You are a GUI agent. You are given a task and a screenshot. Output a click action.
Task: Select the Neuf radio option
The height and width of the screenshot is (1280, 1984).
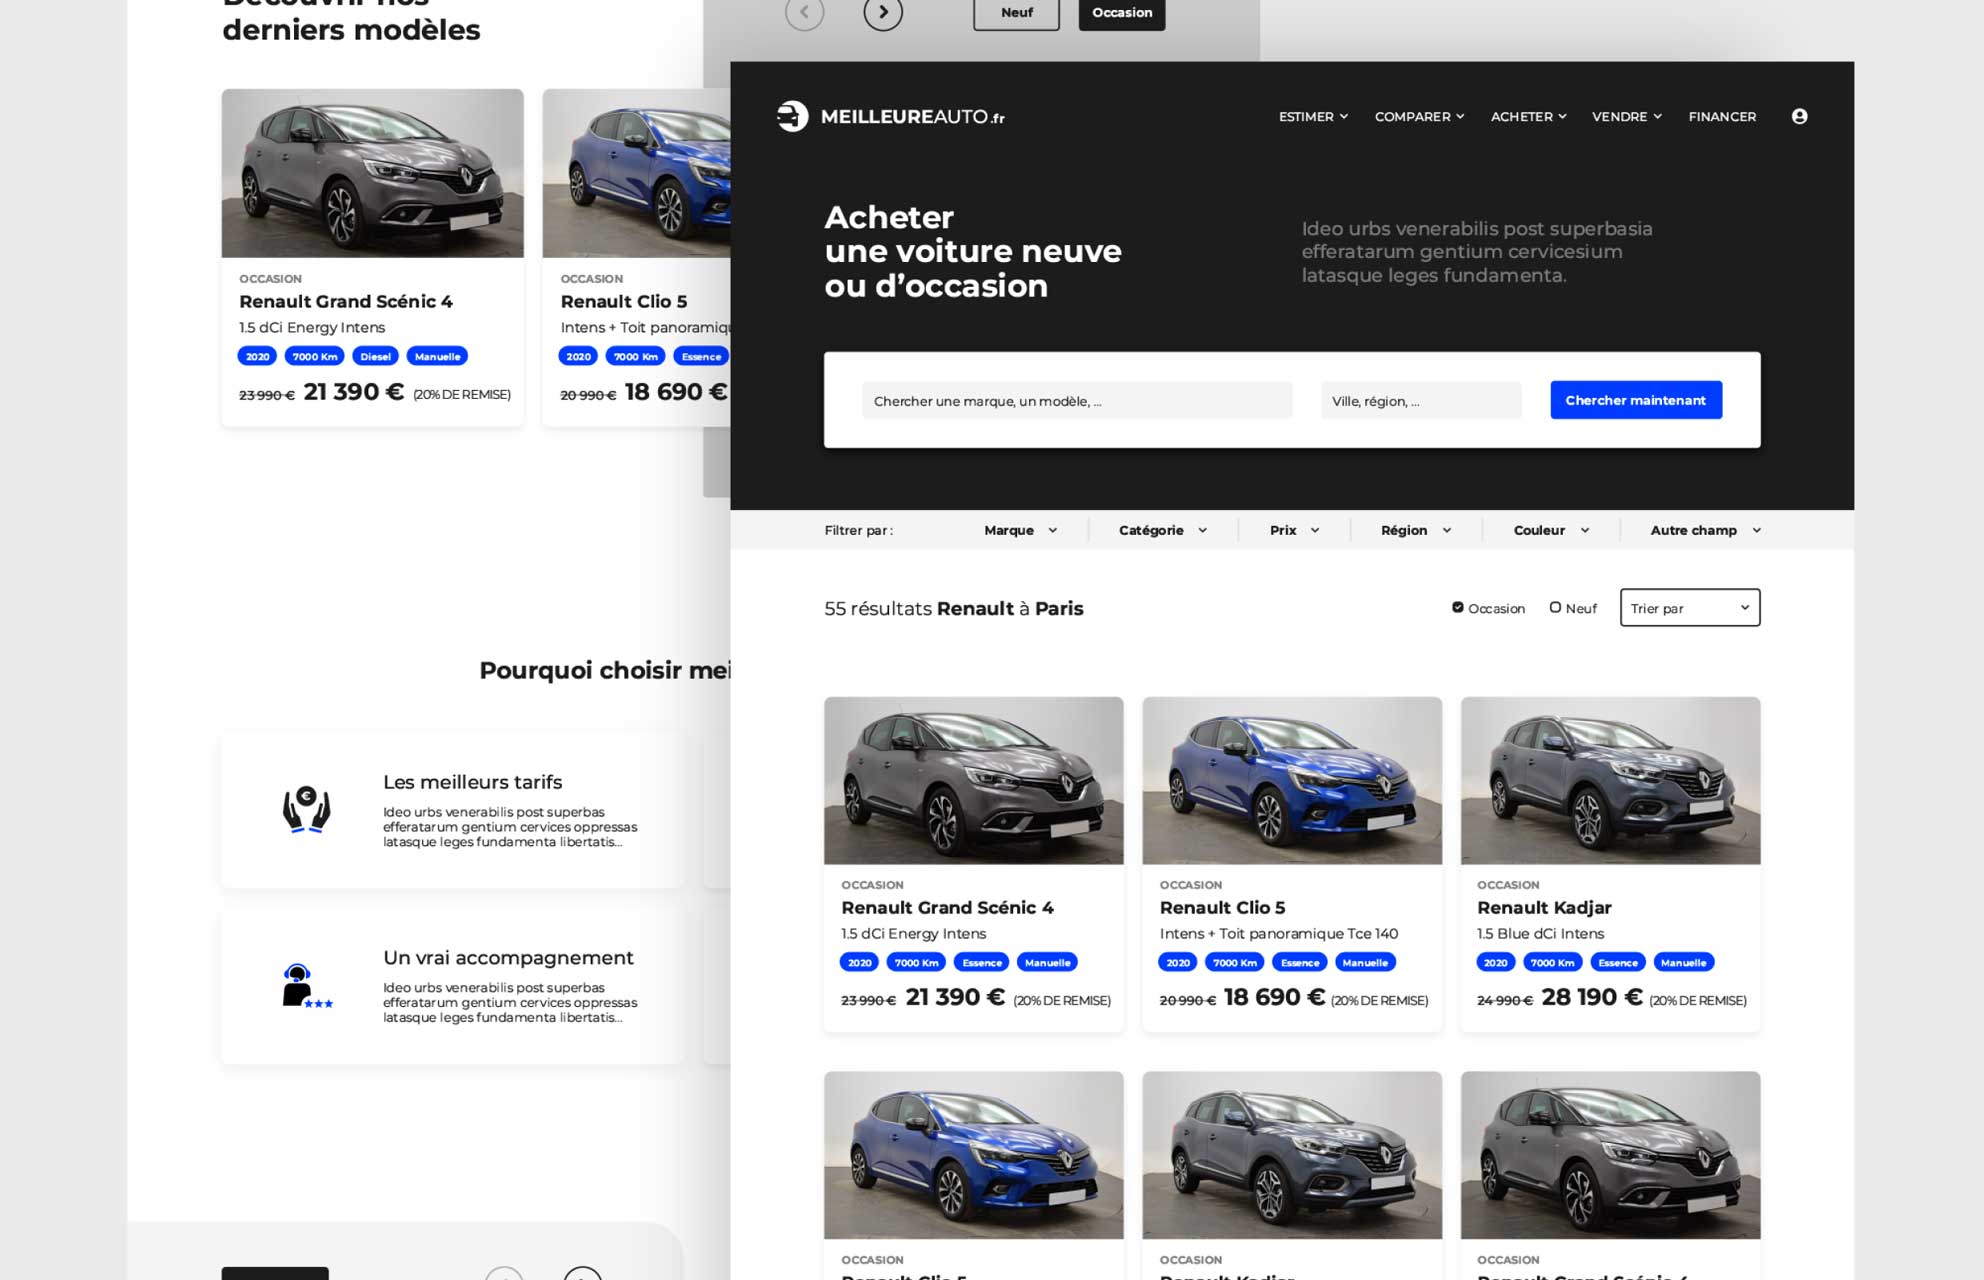[x=1555, y=607]
